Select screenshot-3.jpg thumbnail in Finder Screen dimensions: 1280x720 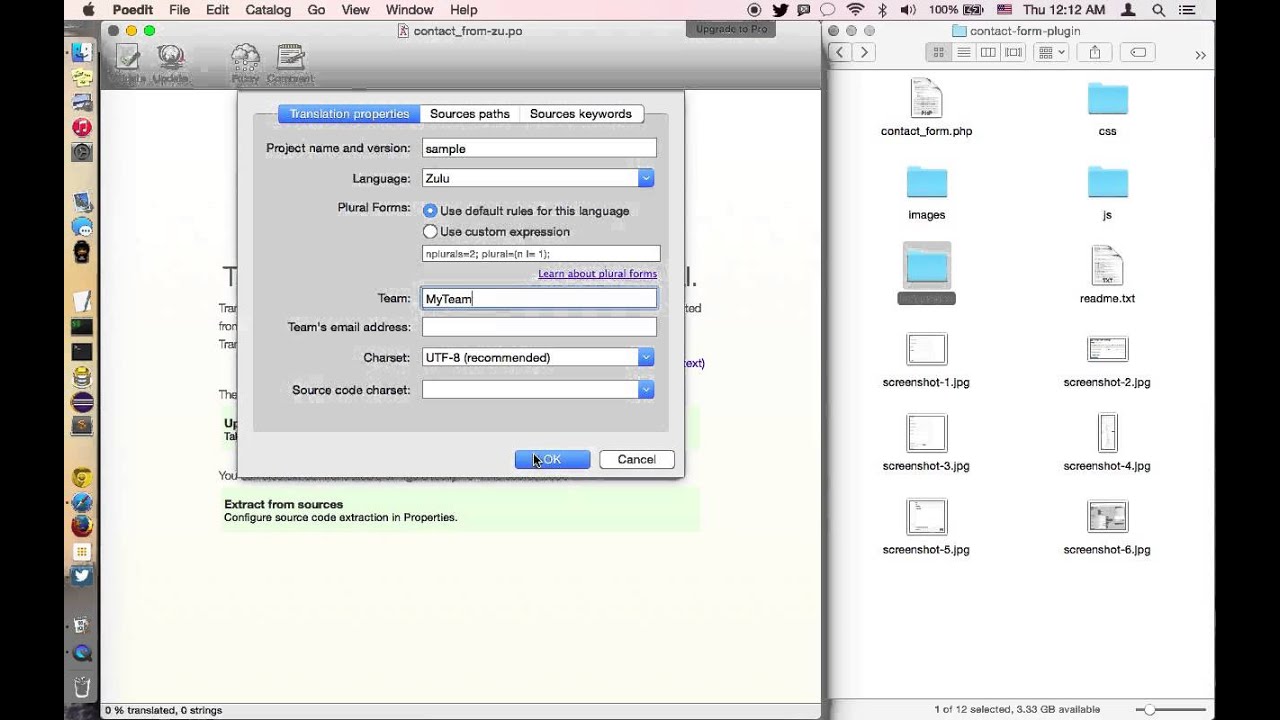coord(926,433)
